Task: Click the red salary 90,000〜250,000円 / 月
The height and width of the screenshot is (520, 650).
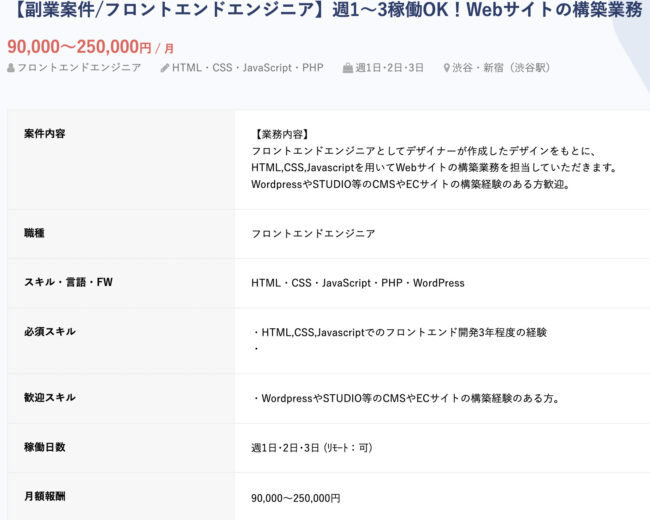Action: click(x=90, y=47)
